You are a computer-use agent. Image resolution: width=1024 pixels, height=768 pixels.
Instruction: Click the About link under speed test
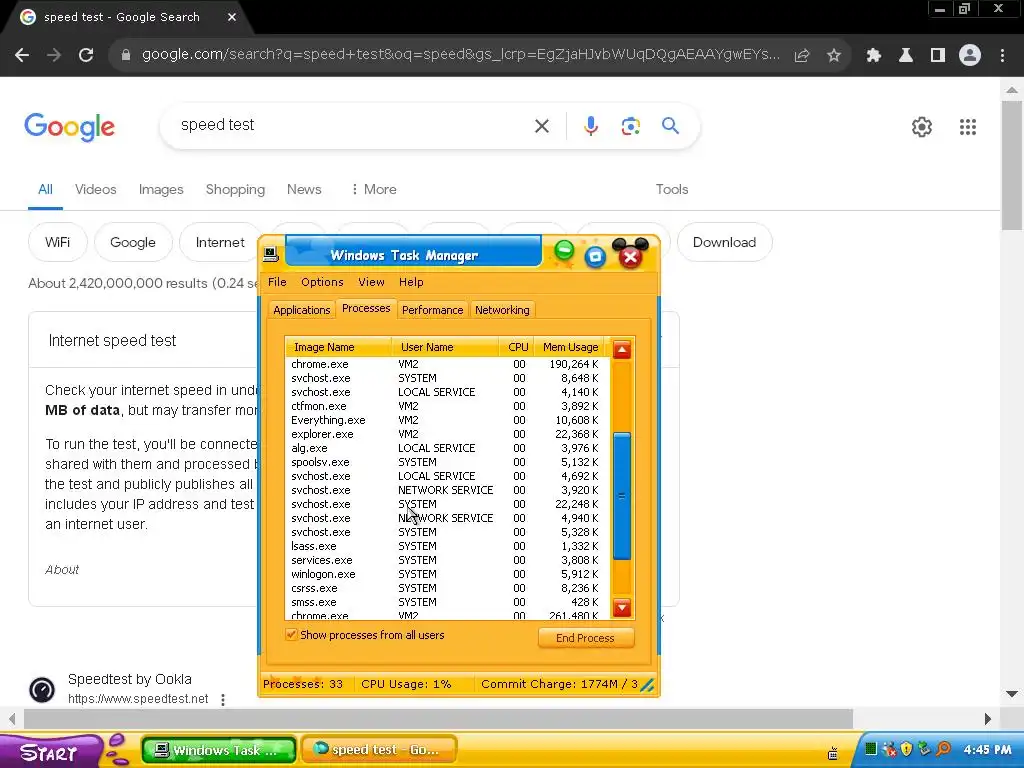pyautogui.click(x=62, y=569)
